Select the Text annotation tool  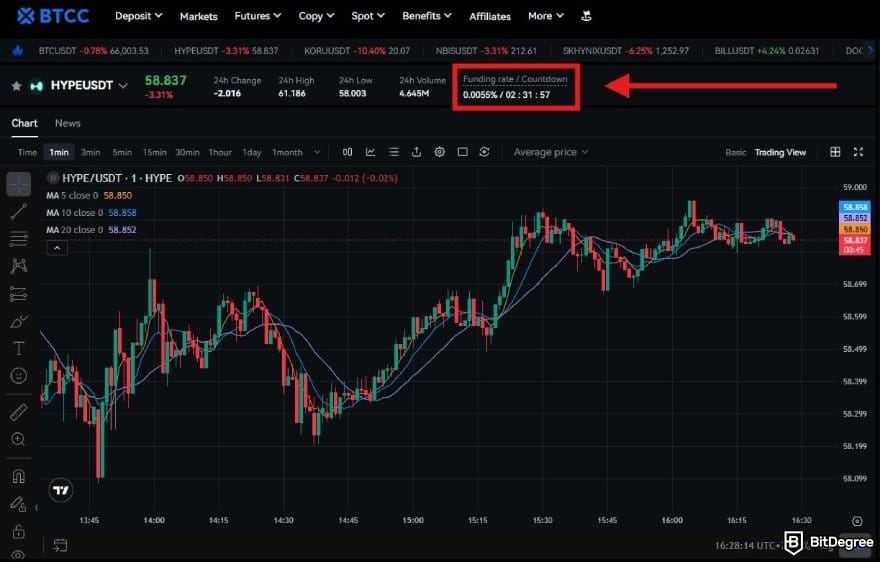point(19,349)
